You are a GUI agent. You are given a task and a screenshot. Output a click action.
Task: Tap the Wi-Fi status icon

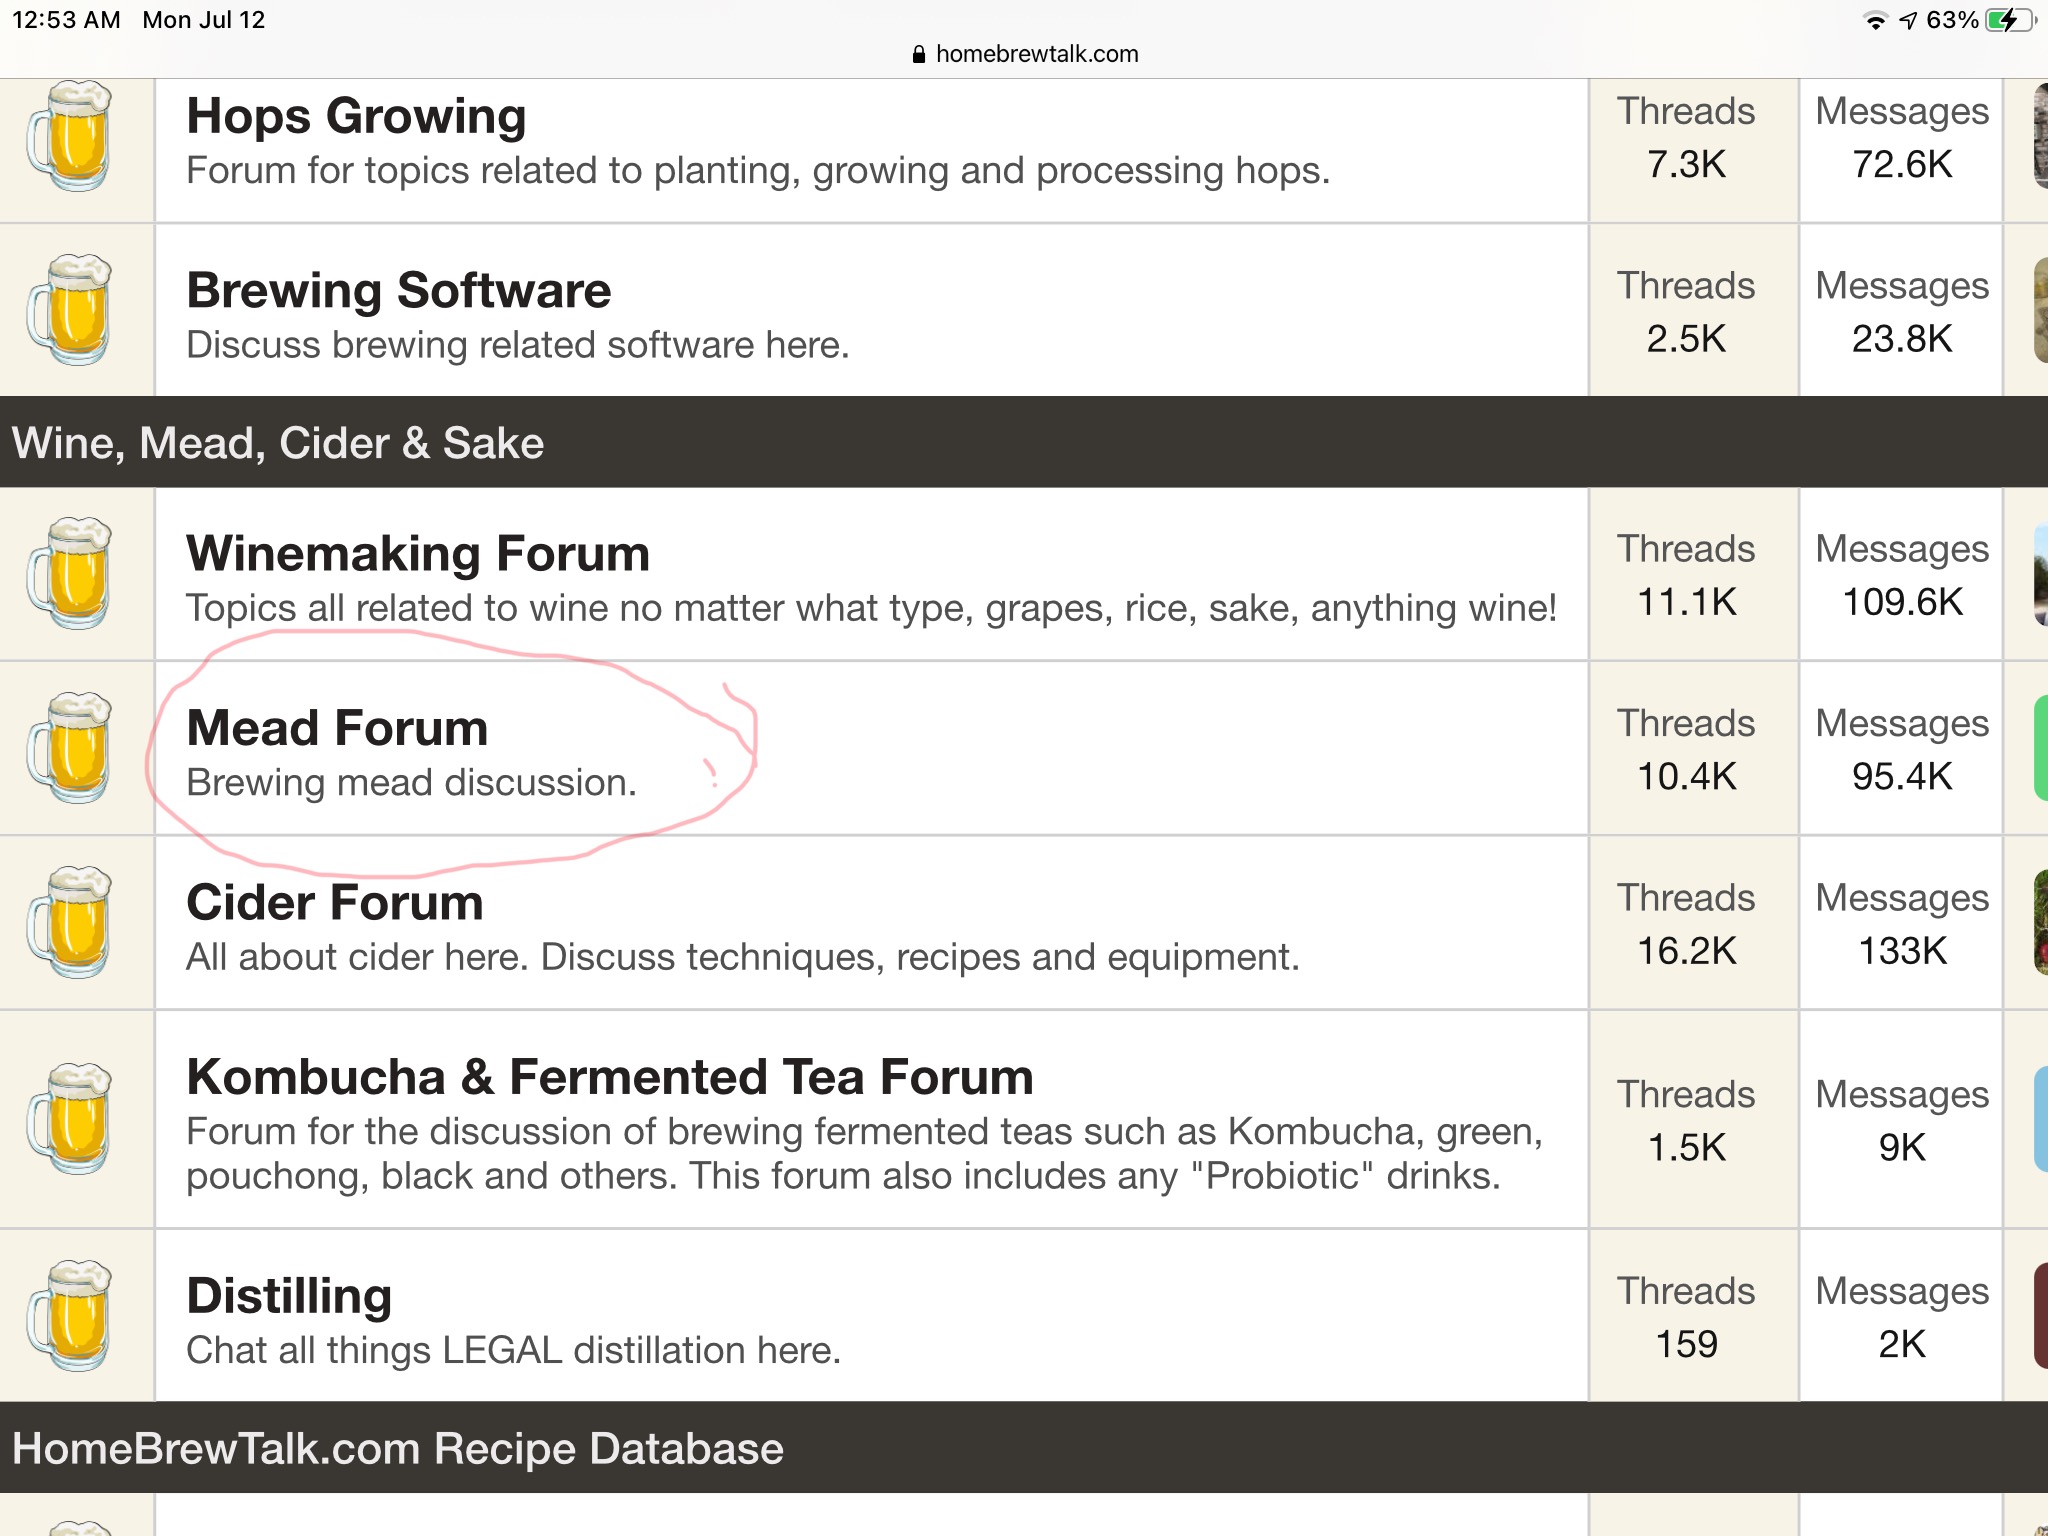click(1876, 20)
